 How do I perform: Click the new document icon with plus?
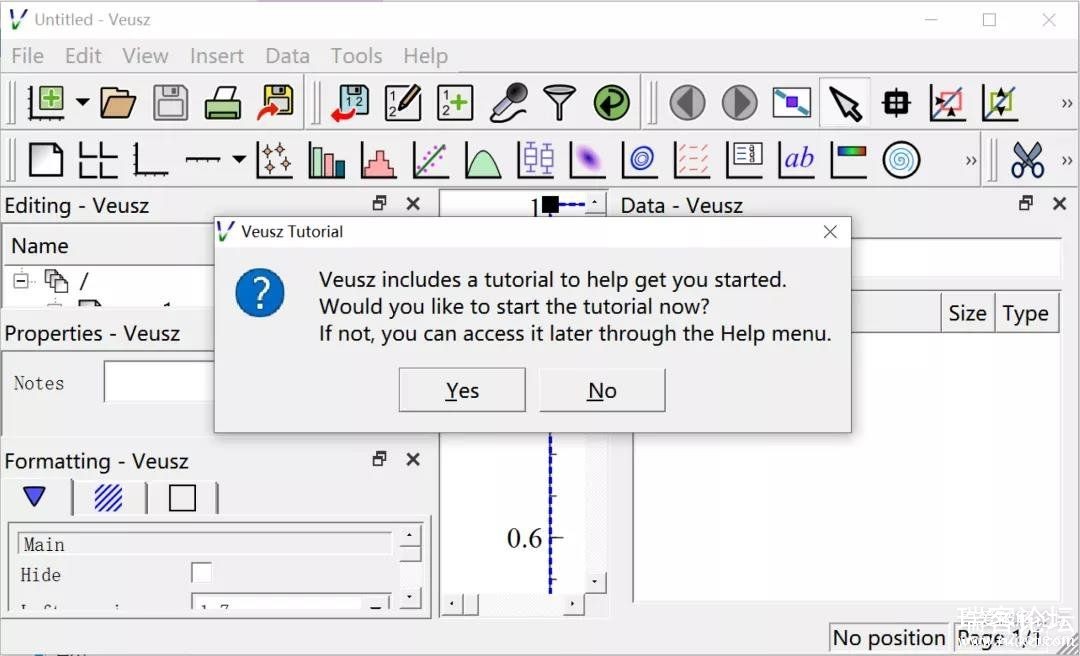47,103
